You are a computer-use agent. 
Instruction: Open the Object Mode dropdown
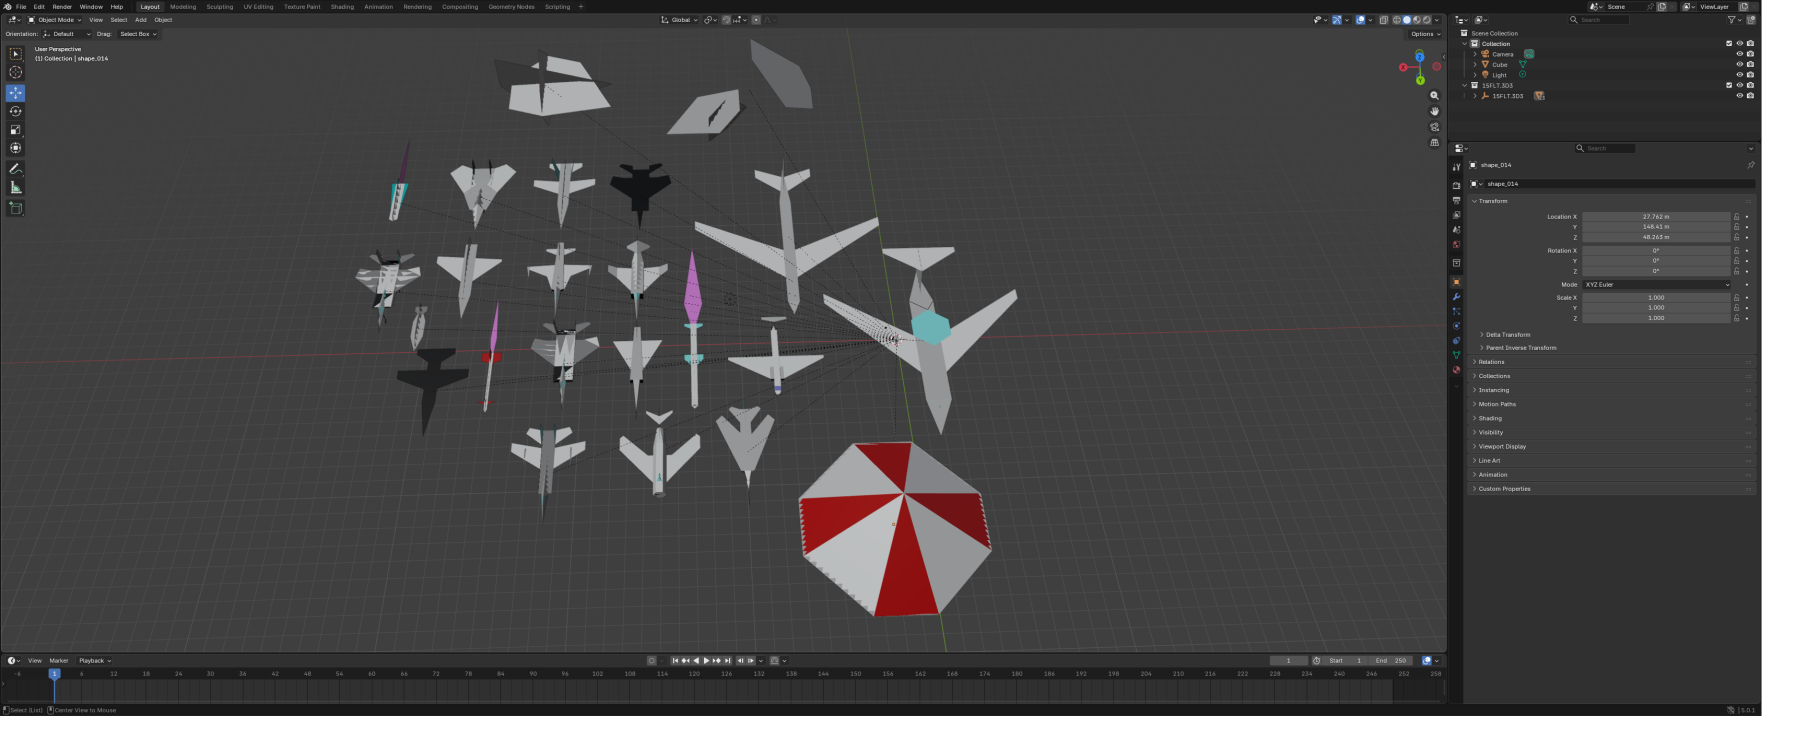(x=55, y=20)
